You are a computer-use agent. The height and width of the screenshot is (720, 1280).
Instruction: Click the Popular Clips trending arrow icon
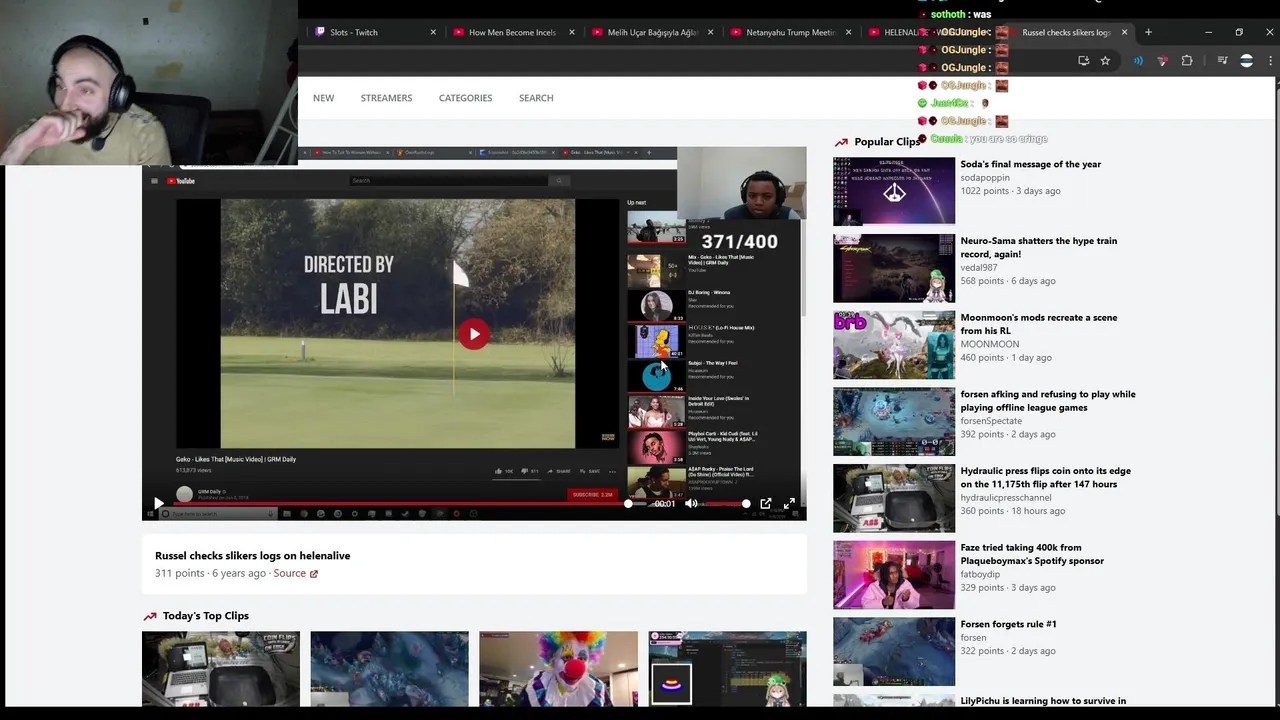point(841,142)
